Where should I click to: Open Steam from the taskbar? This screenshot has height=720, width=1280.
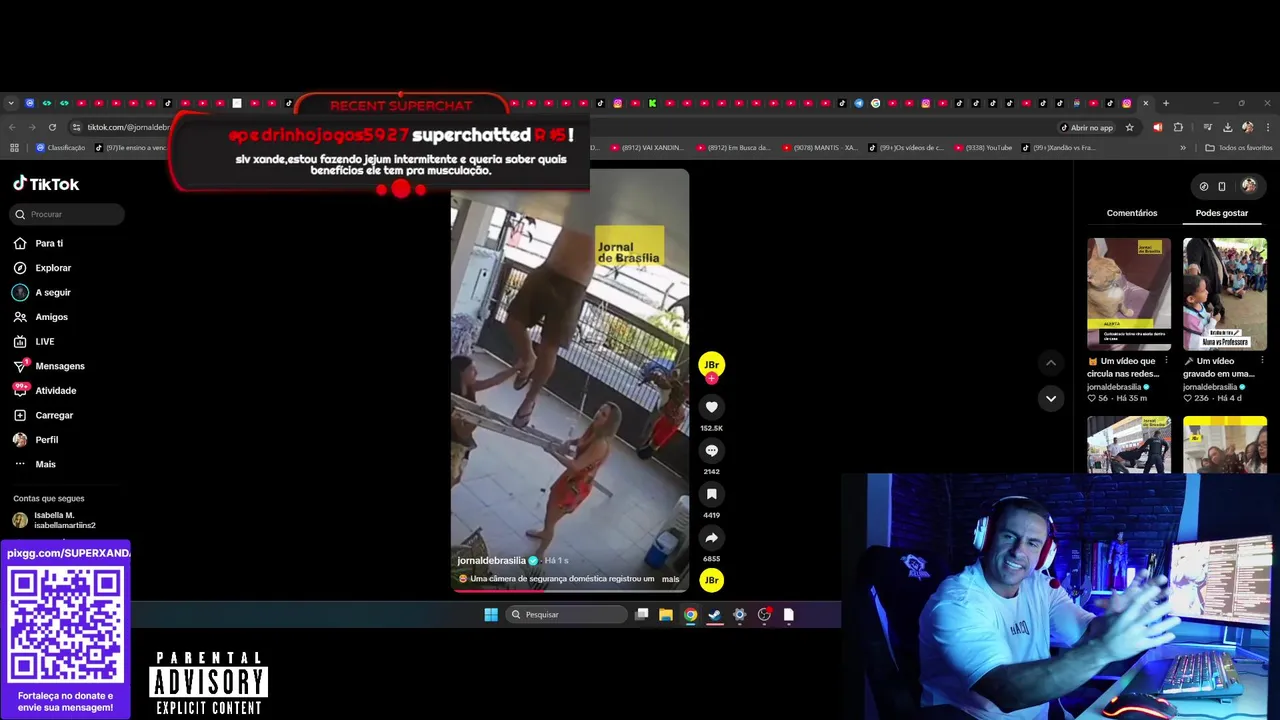pos(715,614)
